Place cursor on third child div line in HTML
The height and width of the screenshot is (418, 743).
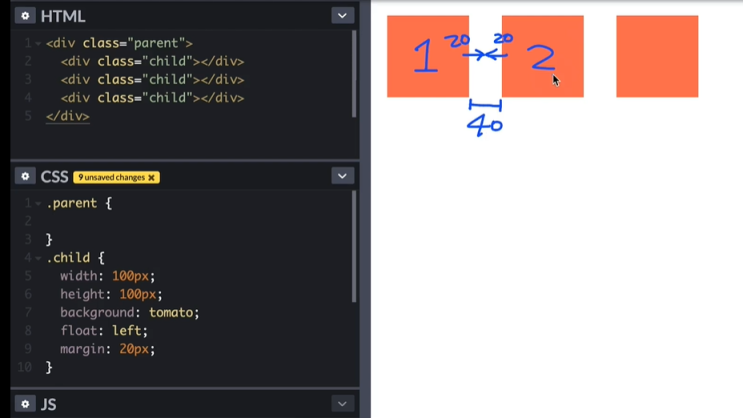(152, 98)
